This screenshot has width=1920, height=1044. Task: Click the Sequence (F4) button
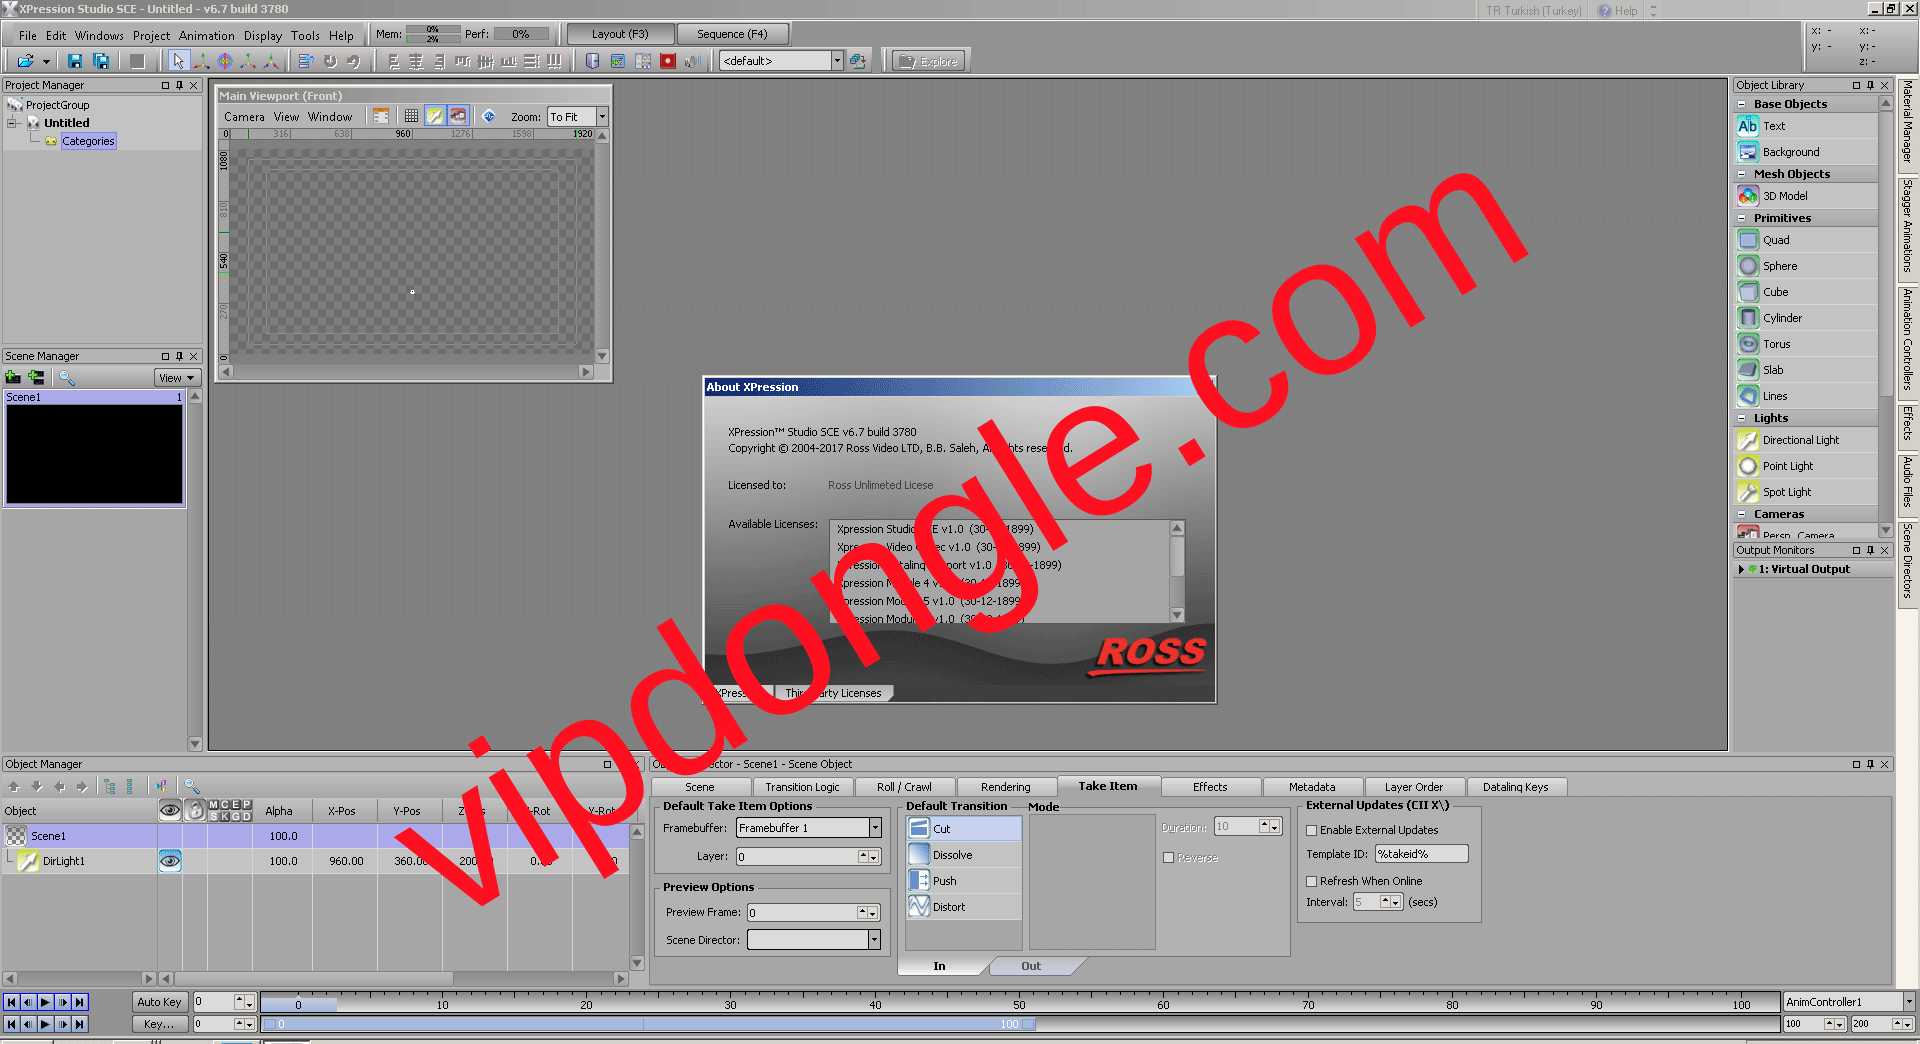point(732,34)
